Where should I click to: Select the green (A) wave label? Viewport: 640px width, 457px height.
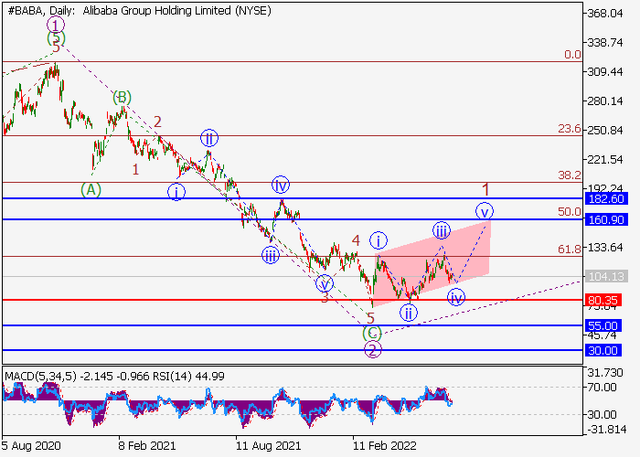91,190
